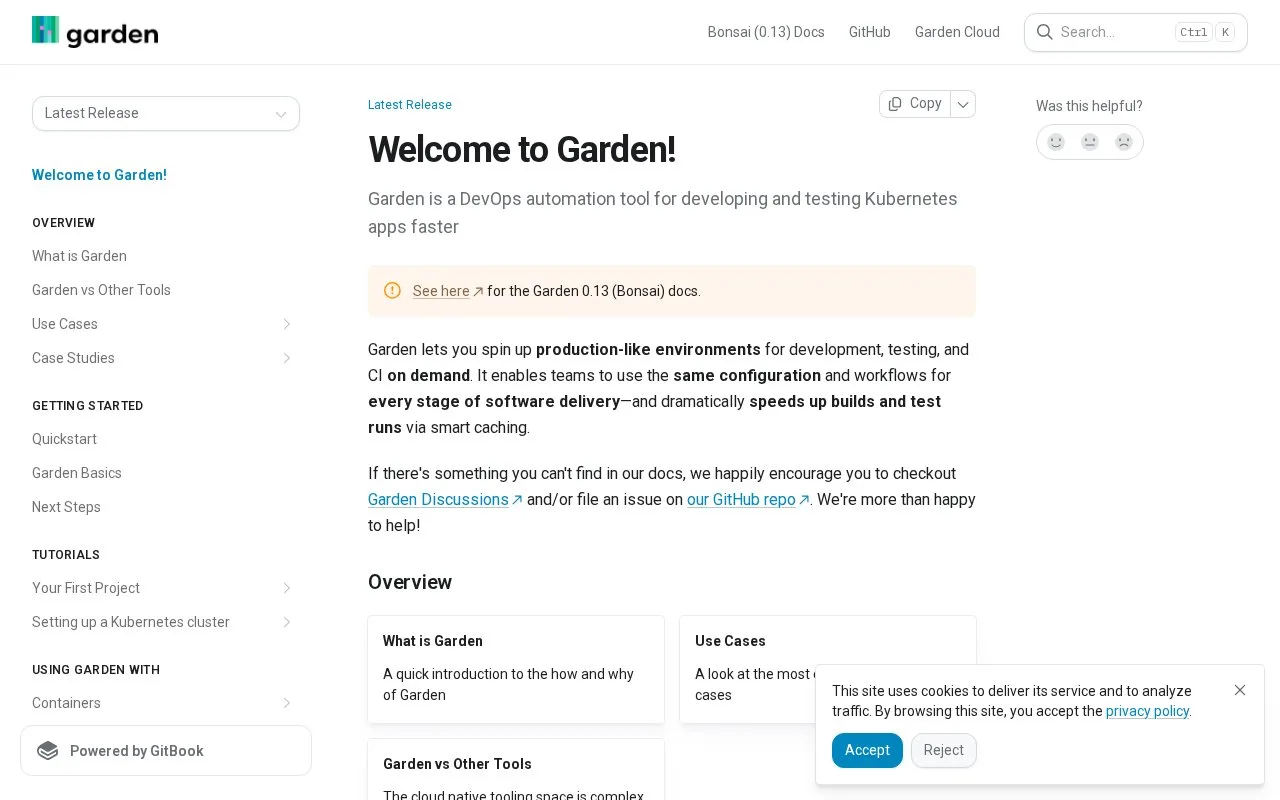The width and height of the screenshot is (1280, 800).
Task: Click Use Cases label in sidebar
Action: pyautogui.click(x=65, y=324)
